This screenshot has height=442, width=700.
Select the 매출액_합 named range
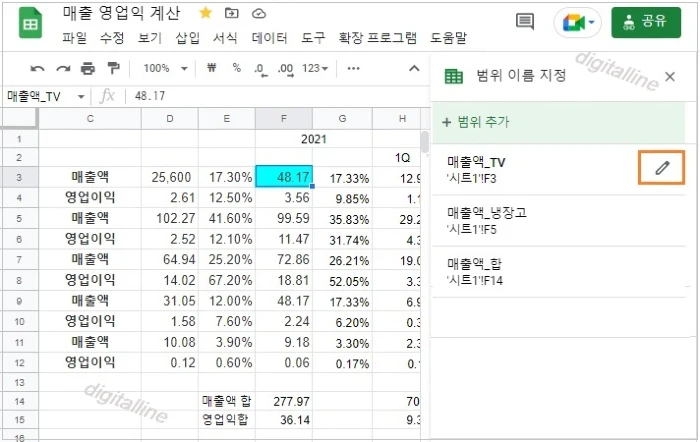click(x=558, y=271)
